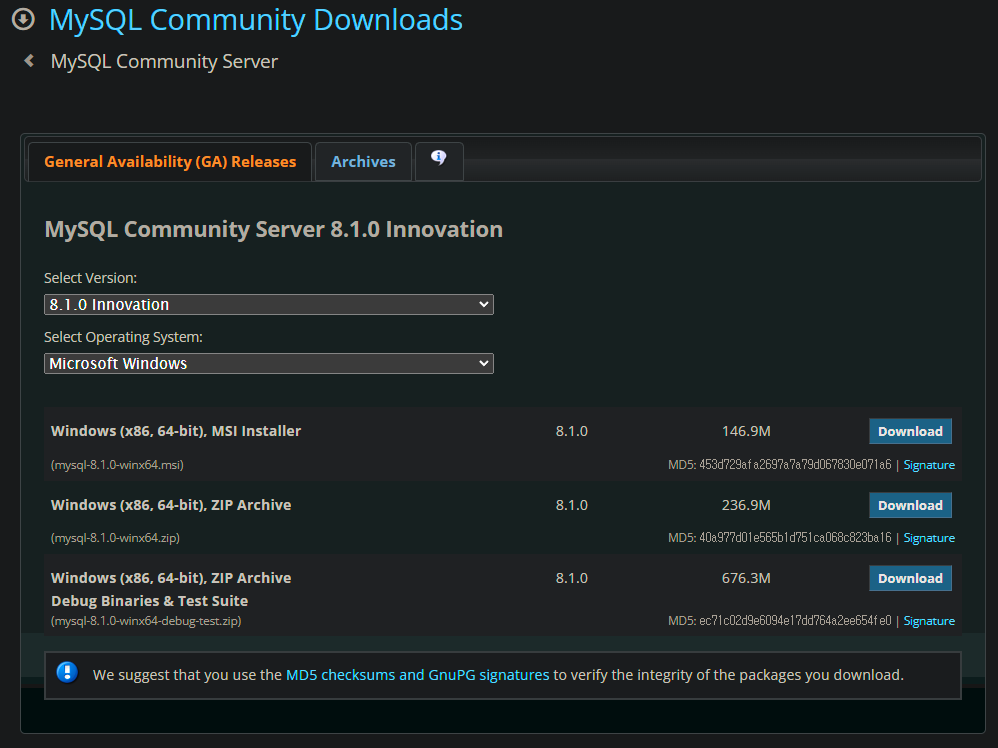Screen dimensions: 998x748
Task: Open Signature link for mysql-8.1.0-winx64.zip
Action: [x=929, y=538]
